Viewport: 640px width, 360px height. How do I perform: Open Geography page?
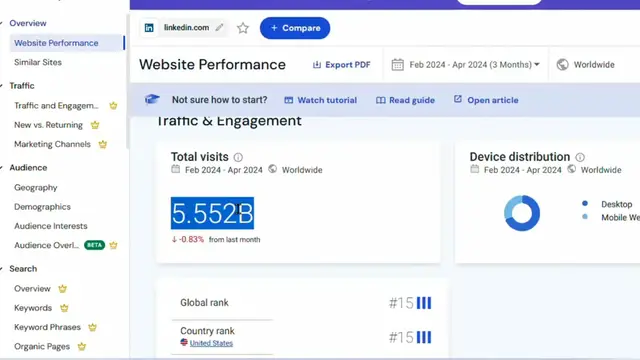[x=36, y=188]
